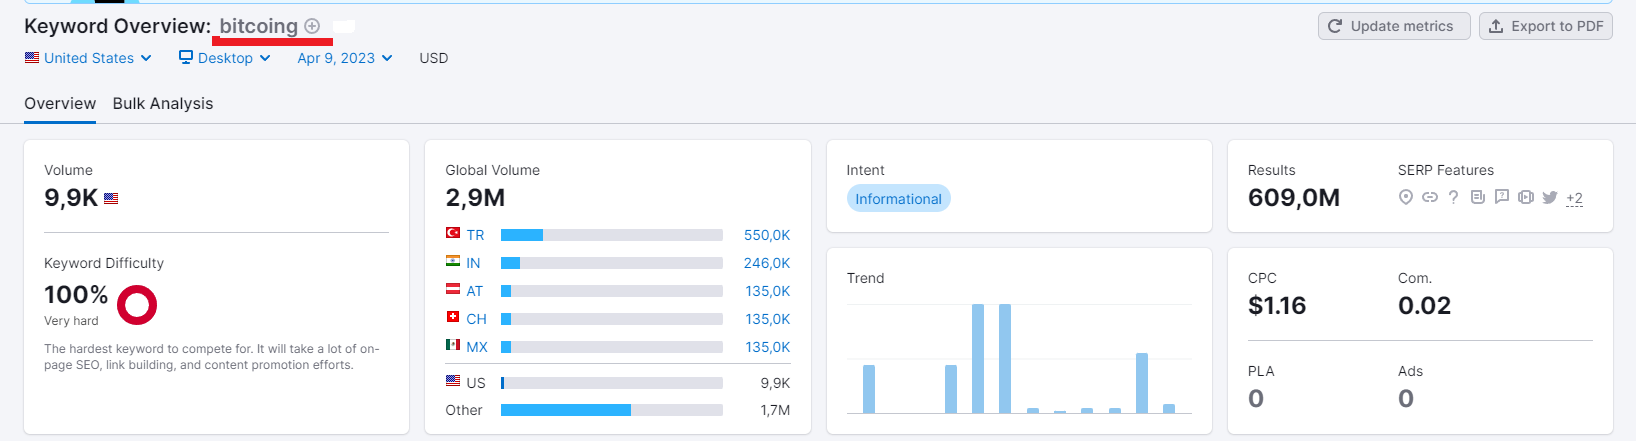Click the 100% keyword difficulty value
This screenshot has height=441, width=1636.
76,295
